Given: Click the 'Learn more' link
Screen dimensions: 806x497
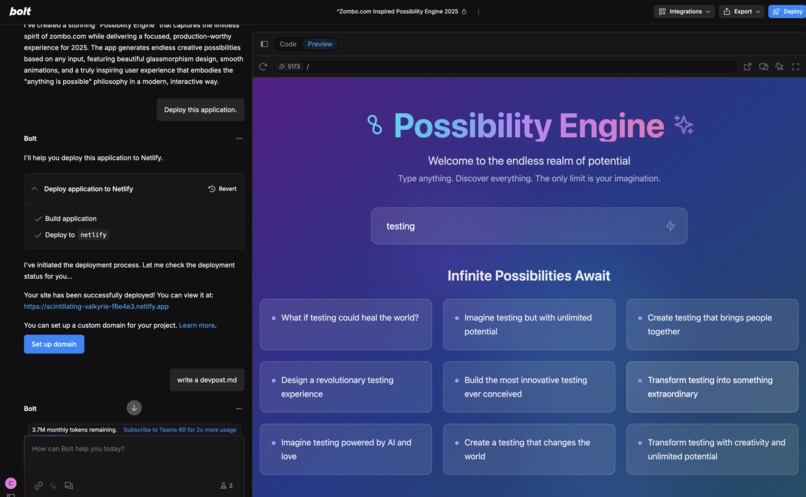Looking at the screenshot, I should [x=197, y=326].
